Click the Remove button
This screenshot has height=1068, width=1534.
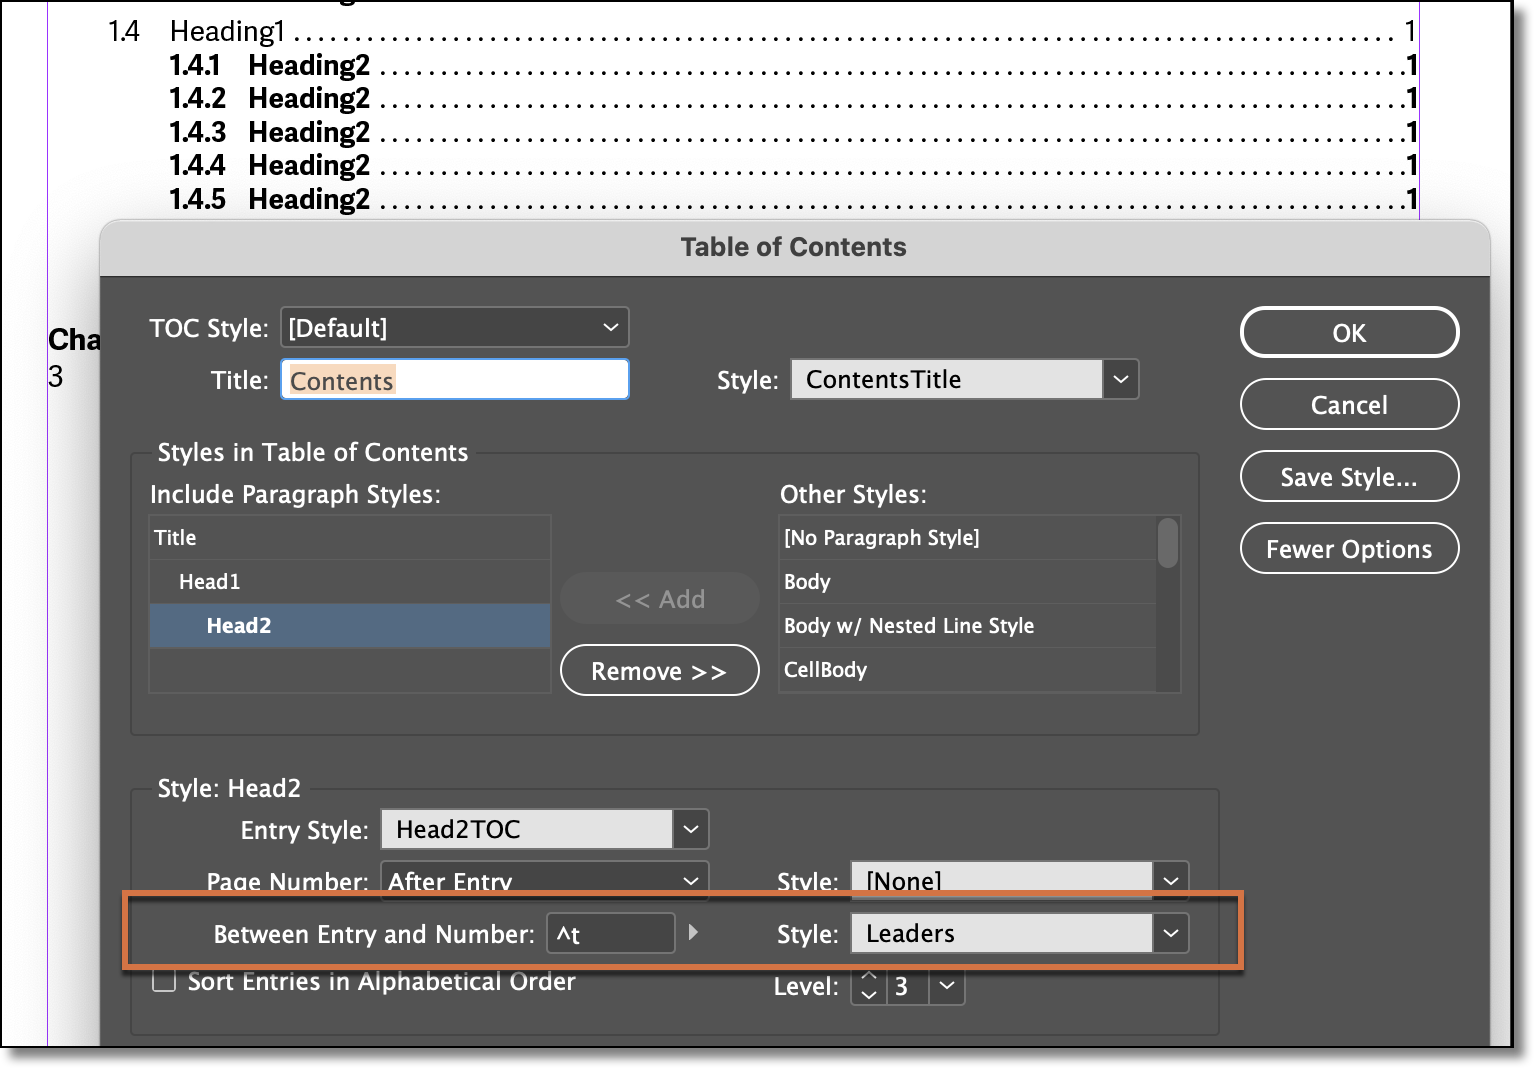(659, 670)
